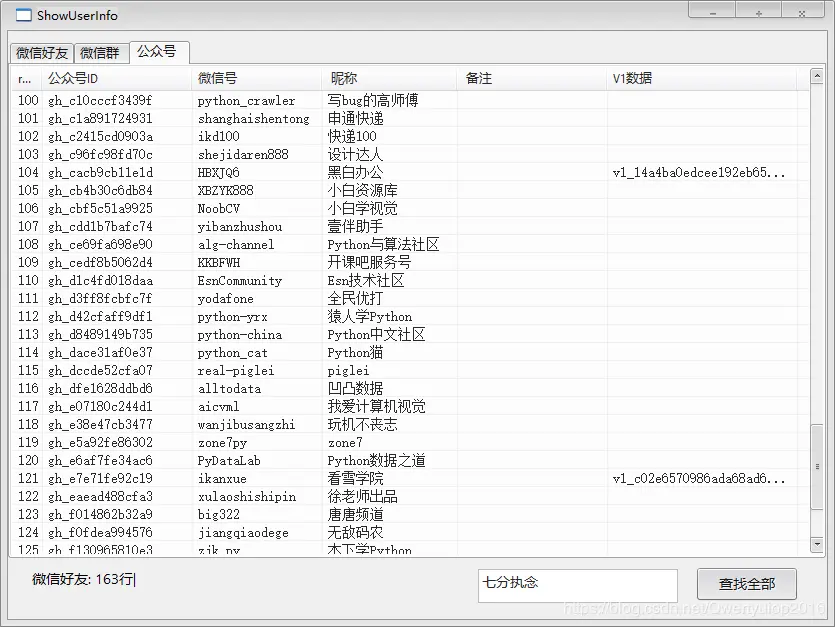Select the nickname 写bug的高师傅

point(373,100)
